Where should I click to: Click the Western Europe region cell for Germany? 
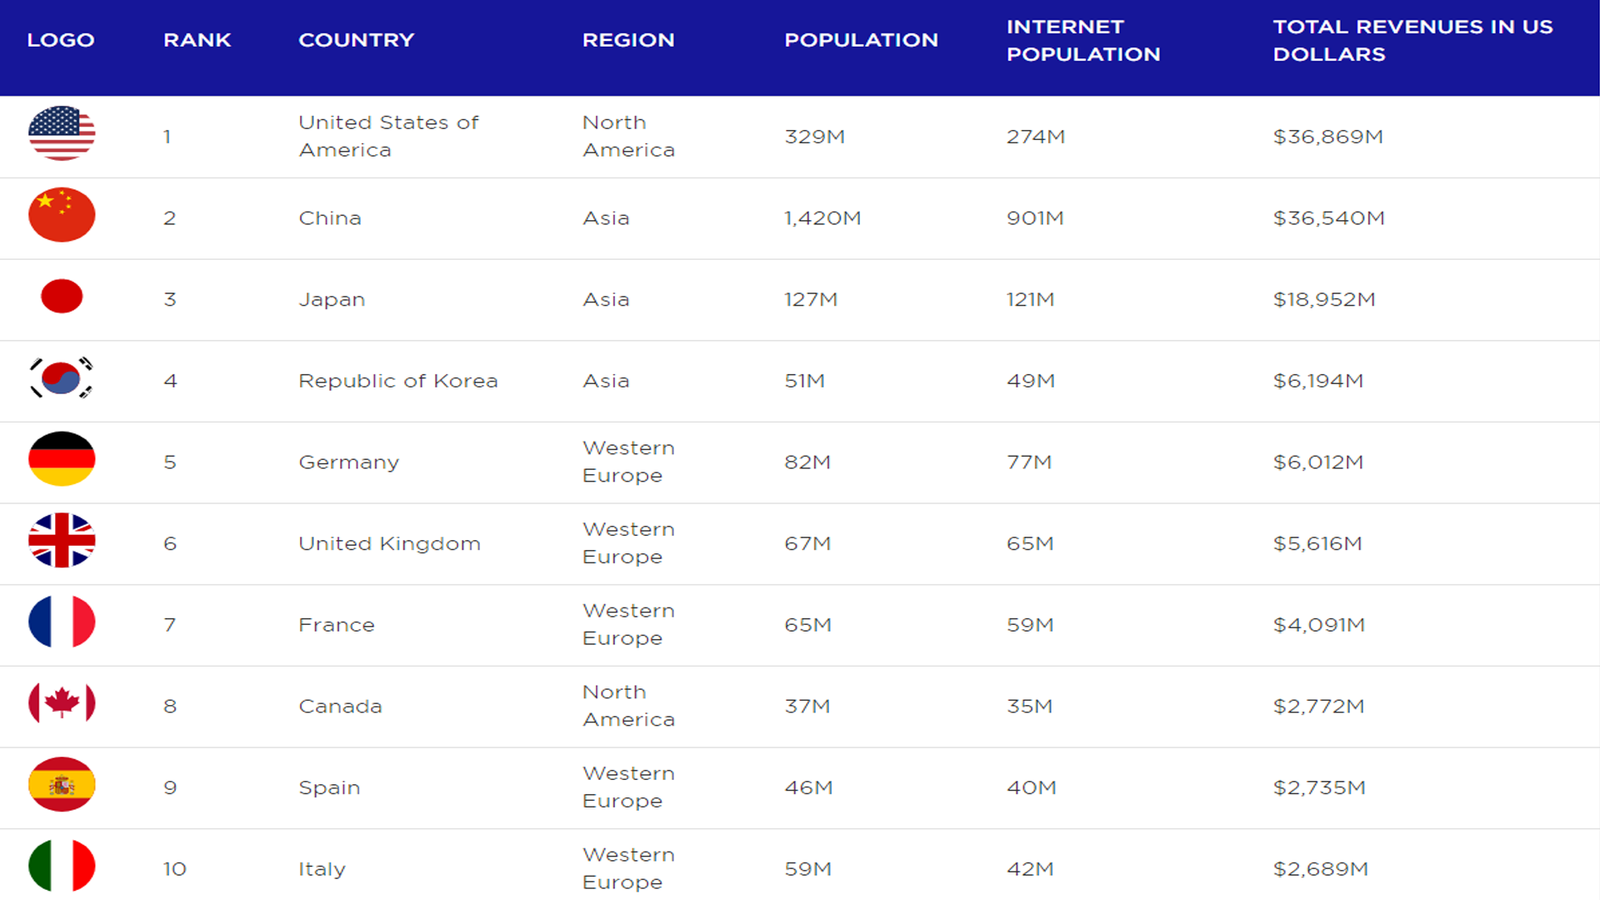628,461
